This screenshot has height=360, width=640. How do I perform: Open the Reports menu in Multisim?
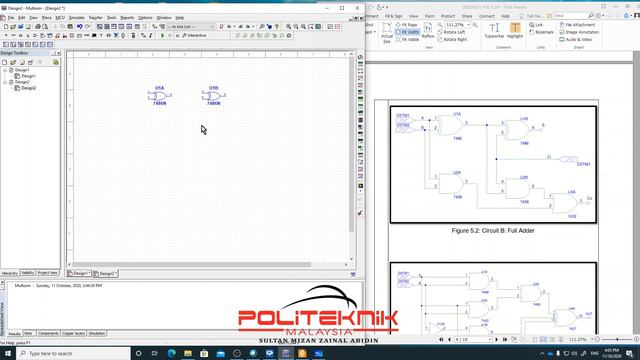click(x=127, y=18)
